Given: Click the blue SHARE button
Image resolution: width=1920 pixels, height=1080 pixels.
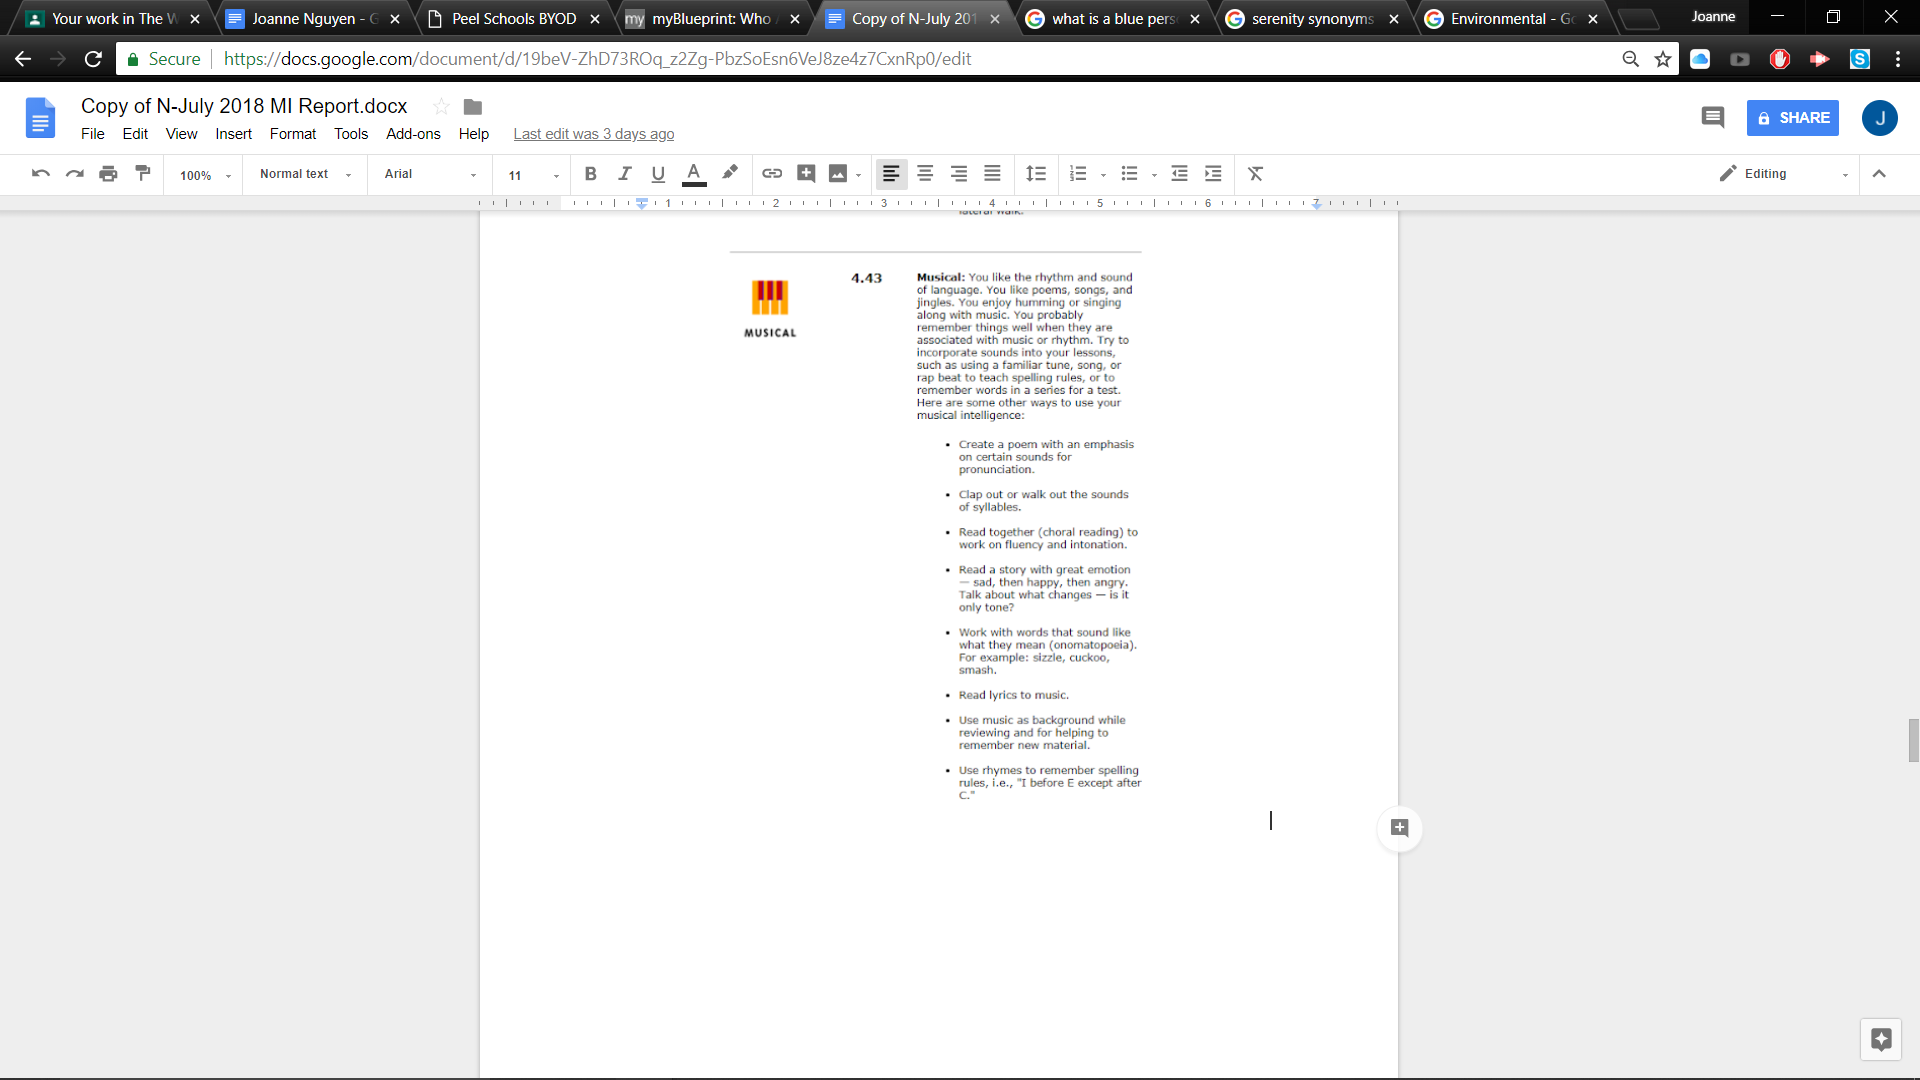Looking at the screenshot, I should click(x=1793, y=118).
